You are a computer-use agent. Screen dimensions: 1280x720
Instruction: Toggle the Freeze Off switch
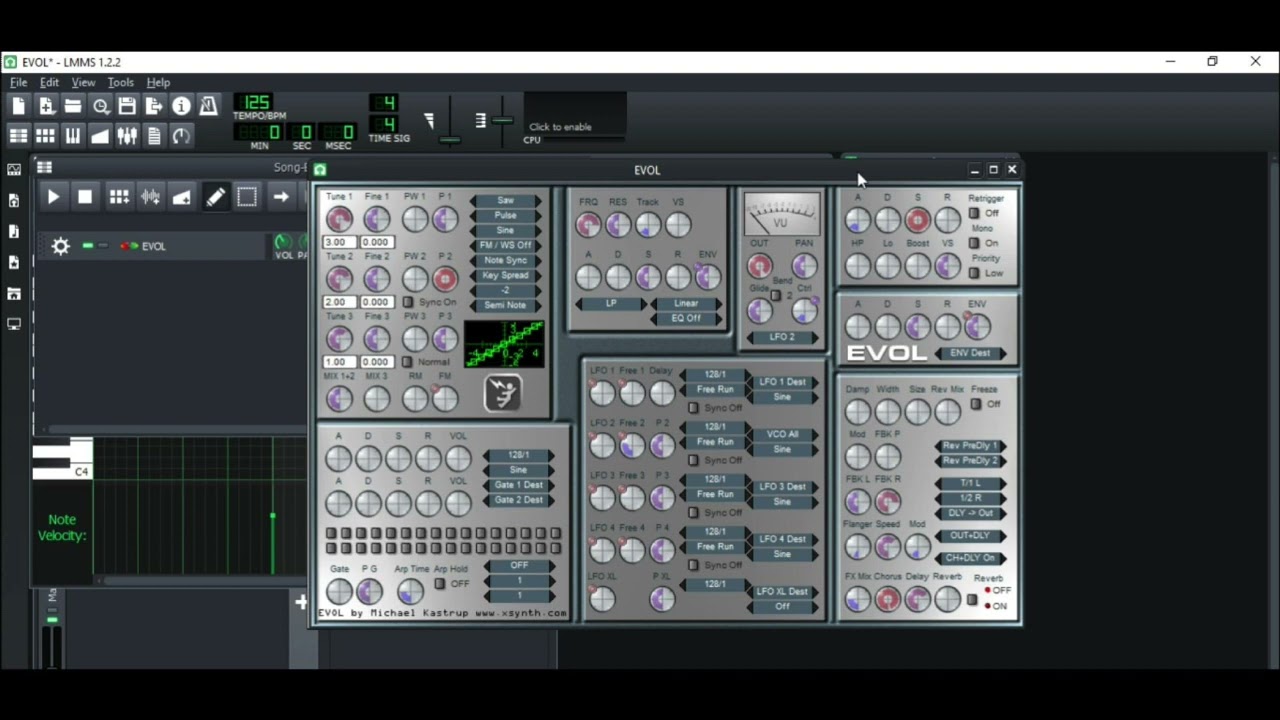(976, 404)
